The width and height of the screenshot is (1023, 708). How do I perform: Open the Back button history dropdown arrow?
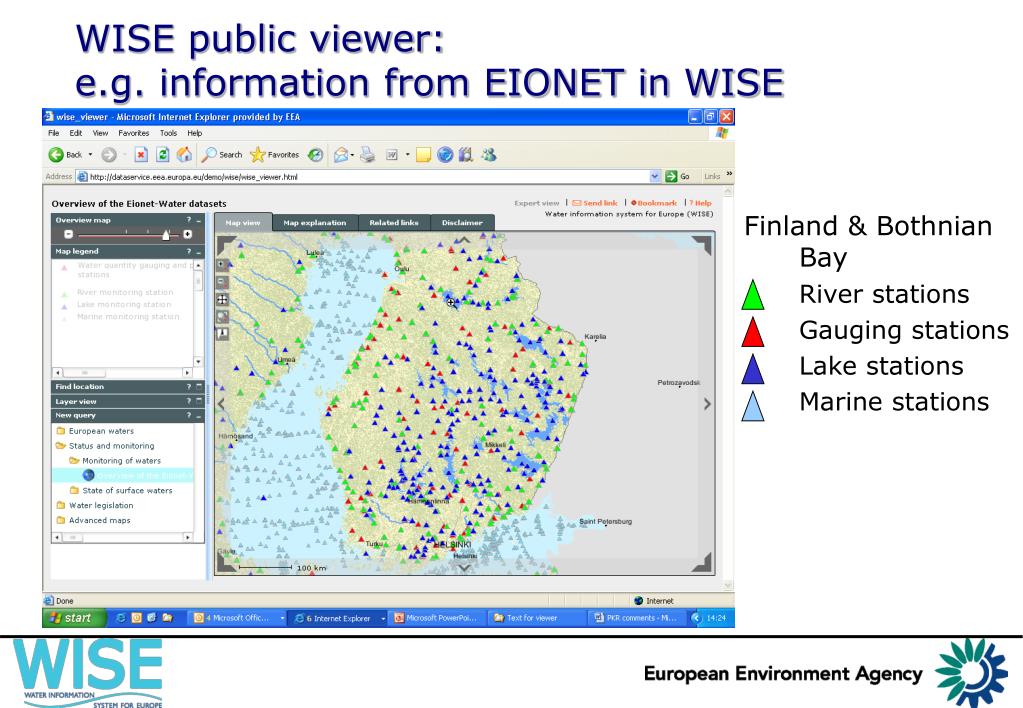point(91,155)
